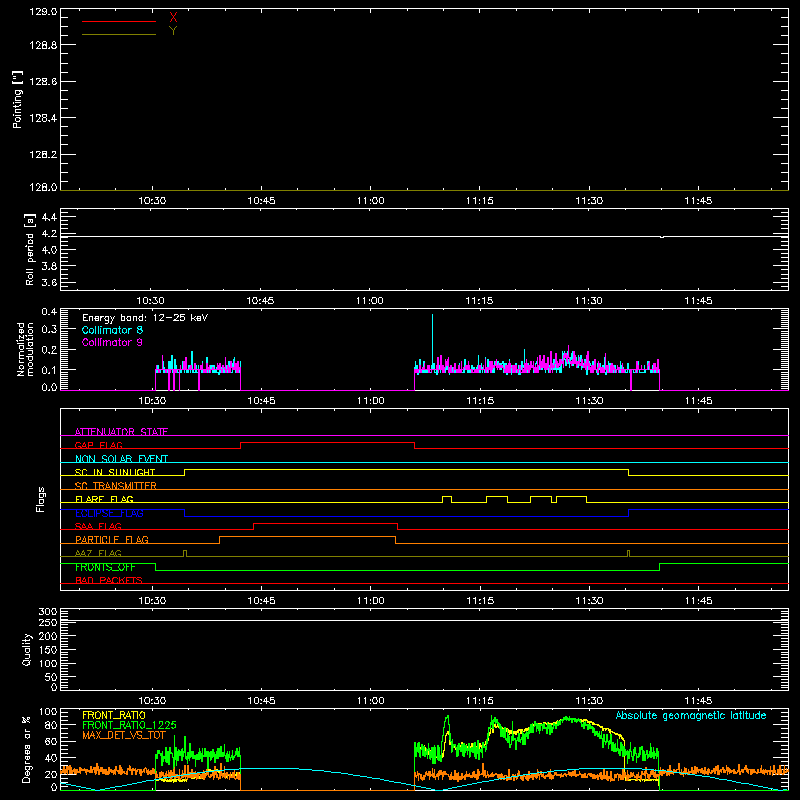Click the FRONTS_OFF flag label
The width and height of the screenshot is (800, 800).
pos(105,567)
